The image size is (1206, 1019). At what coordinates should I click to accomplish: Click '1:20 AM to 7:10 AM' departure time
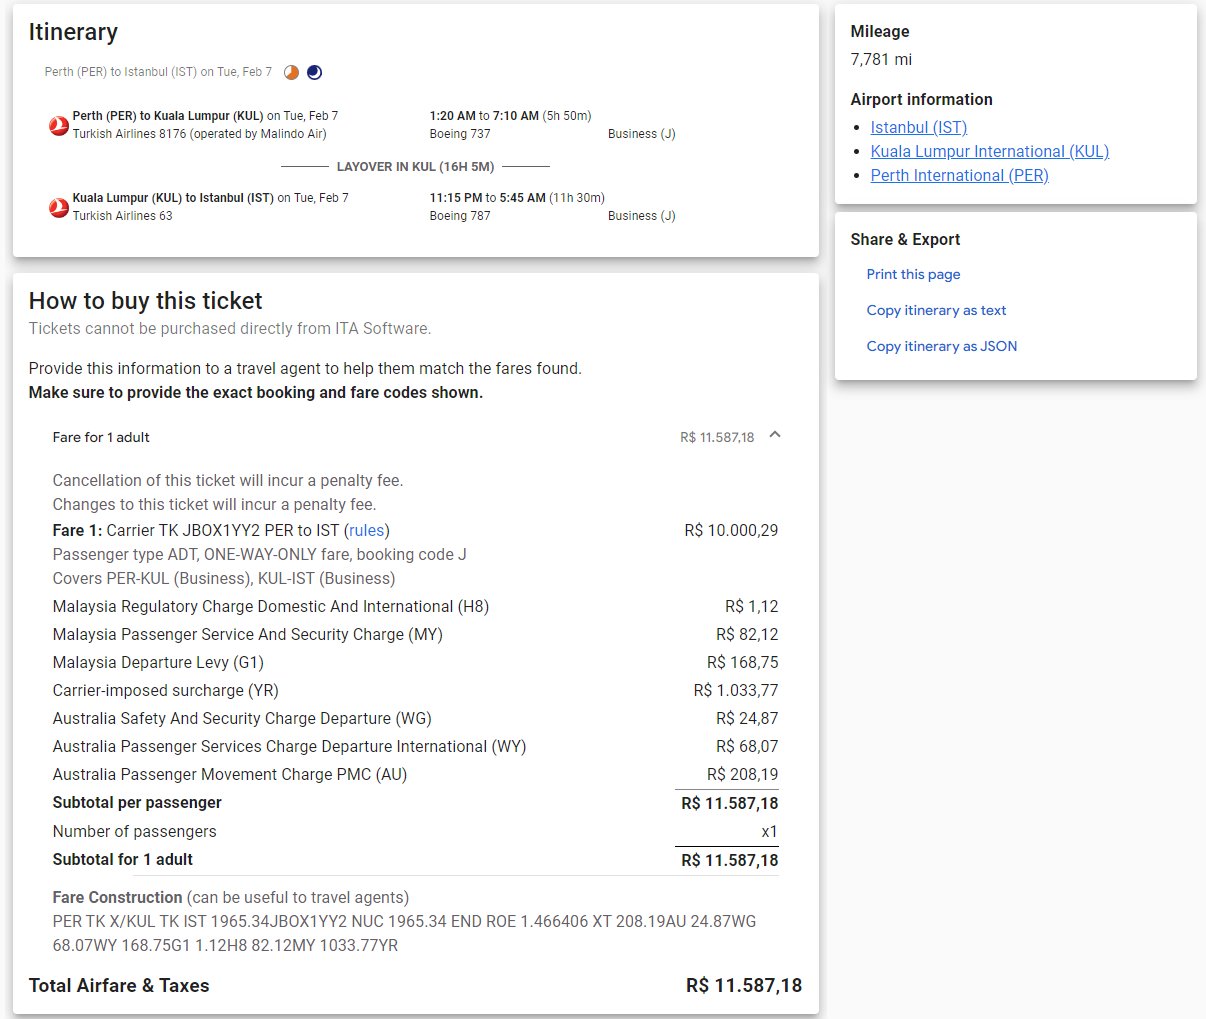pos(484,116)
